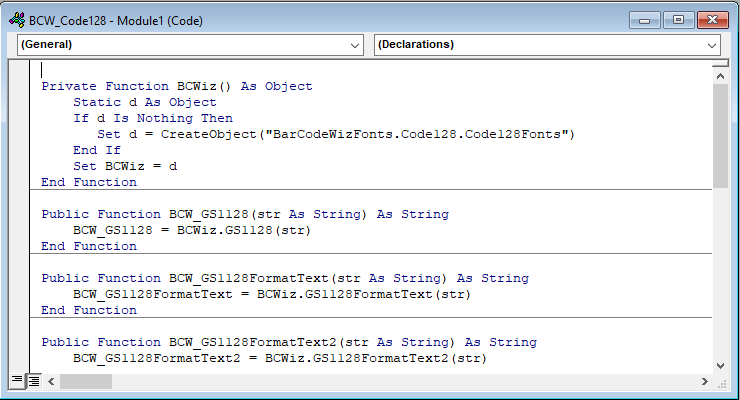Open the (General) object dropdown
Viewport: 740px width, 400px height.
coord(191,45)
